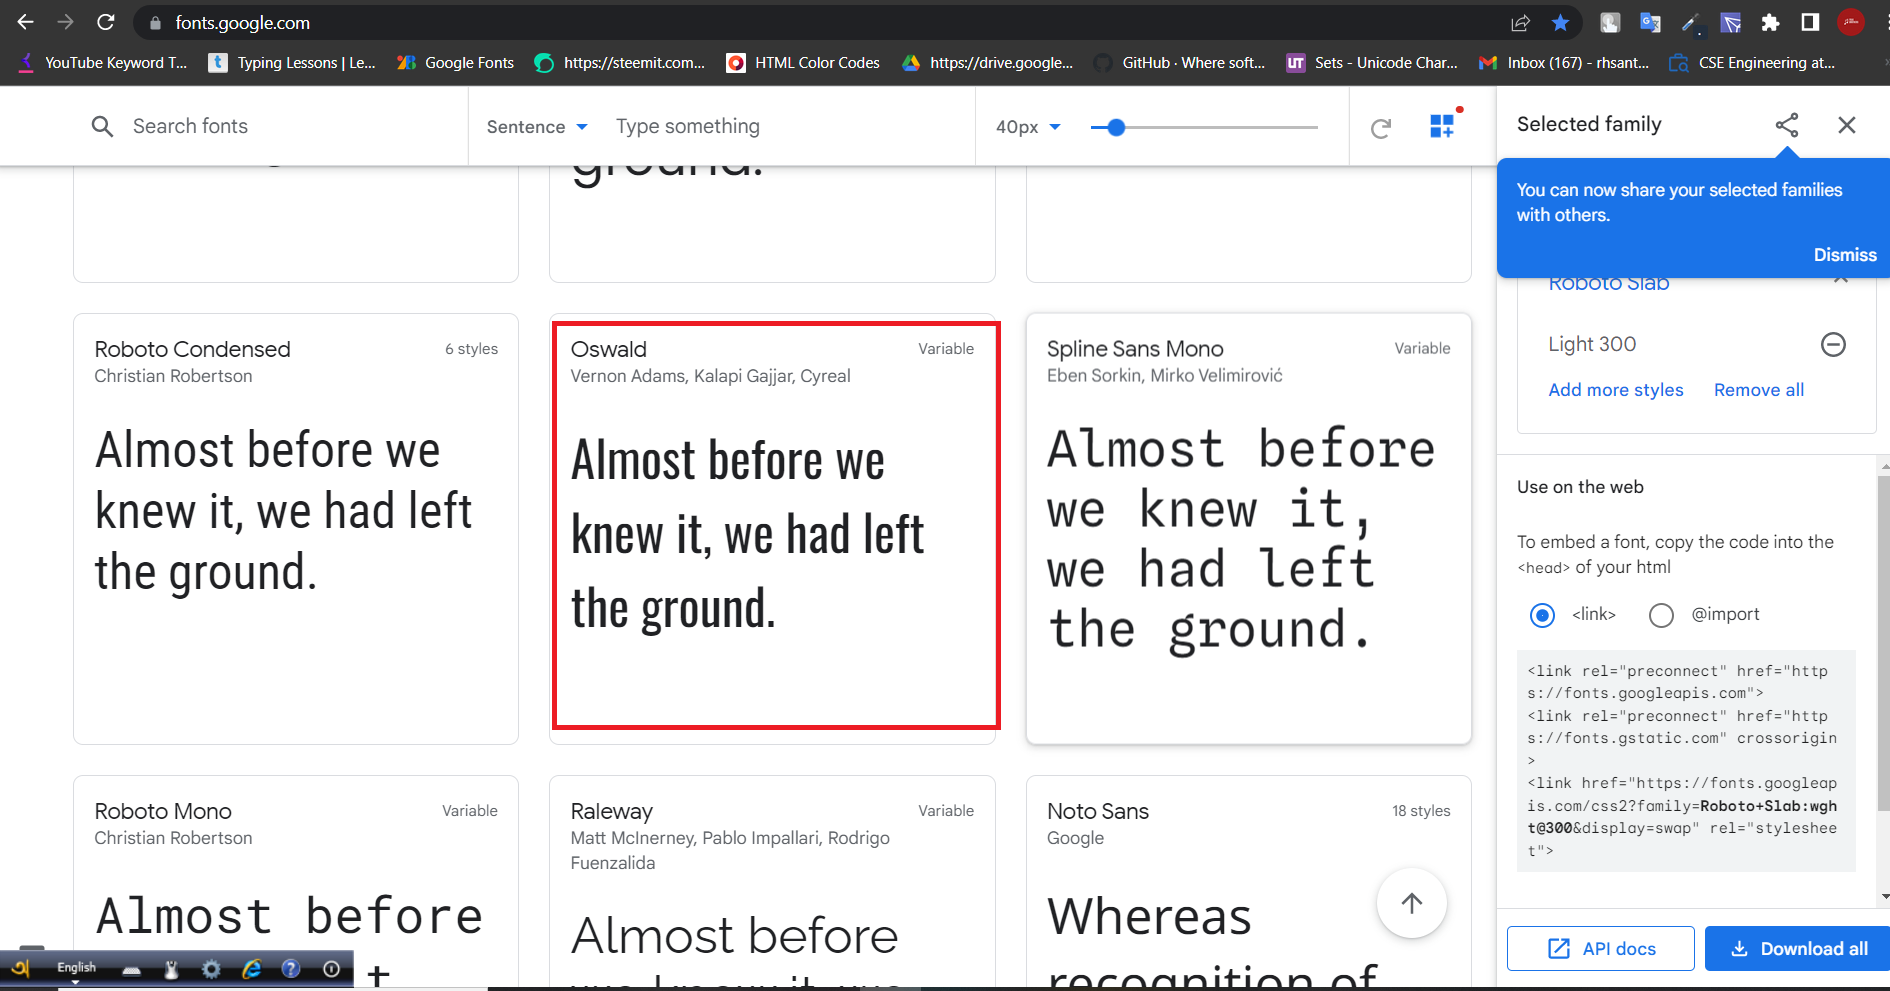Image resolution: width=1890 pixels, height=991 pixels.
Task: Remove the Light 300 style with minus icon
Action: [1833, 344]
